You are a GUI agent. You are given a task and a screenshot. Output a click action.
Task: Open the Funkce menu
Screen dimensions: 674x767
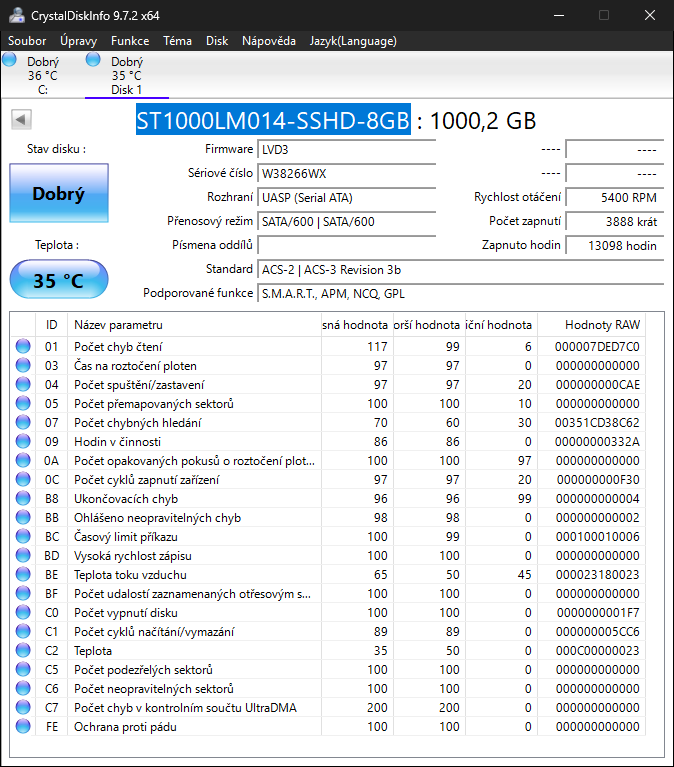pyautogui.click(x=130, y=41)
